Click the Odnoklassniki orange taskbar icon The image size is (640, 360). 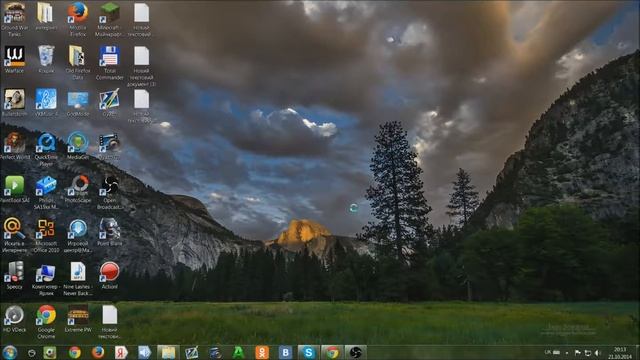262,352
